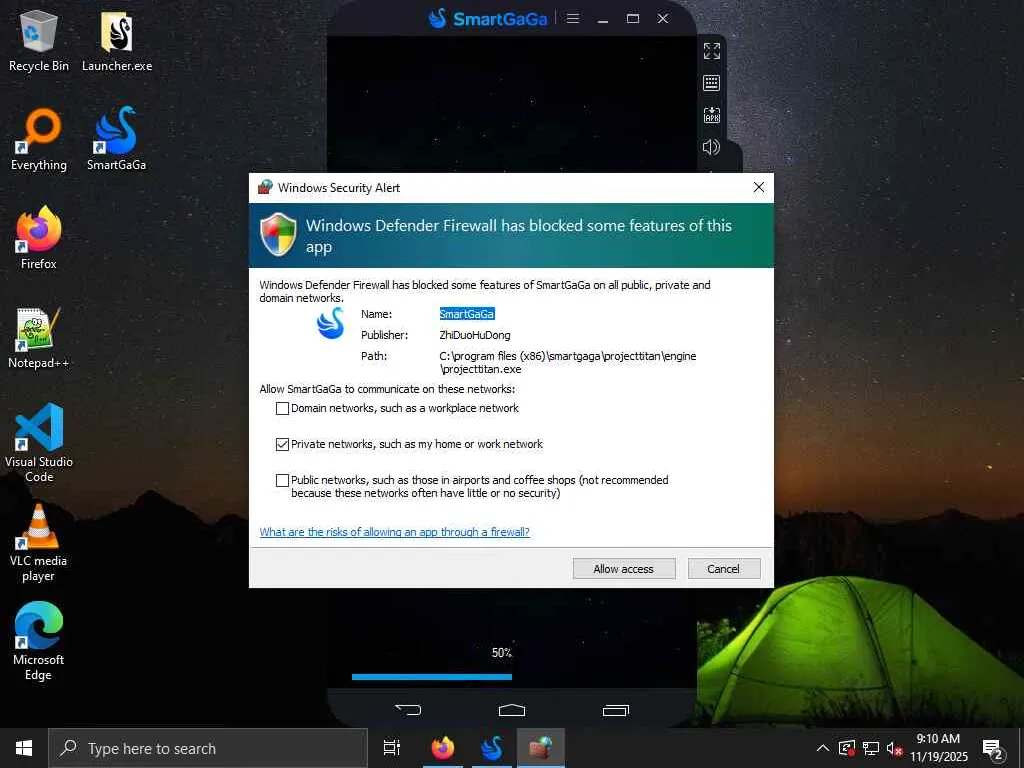This screenshot has width=1024, height=768.
Task: Show hidden system tray icons
Action: 823,748
